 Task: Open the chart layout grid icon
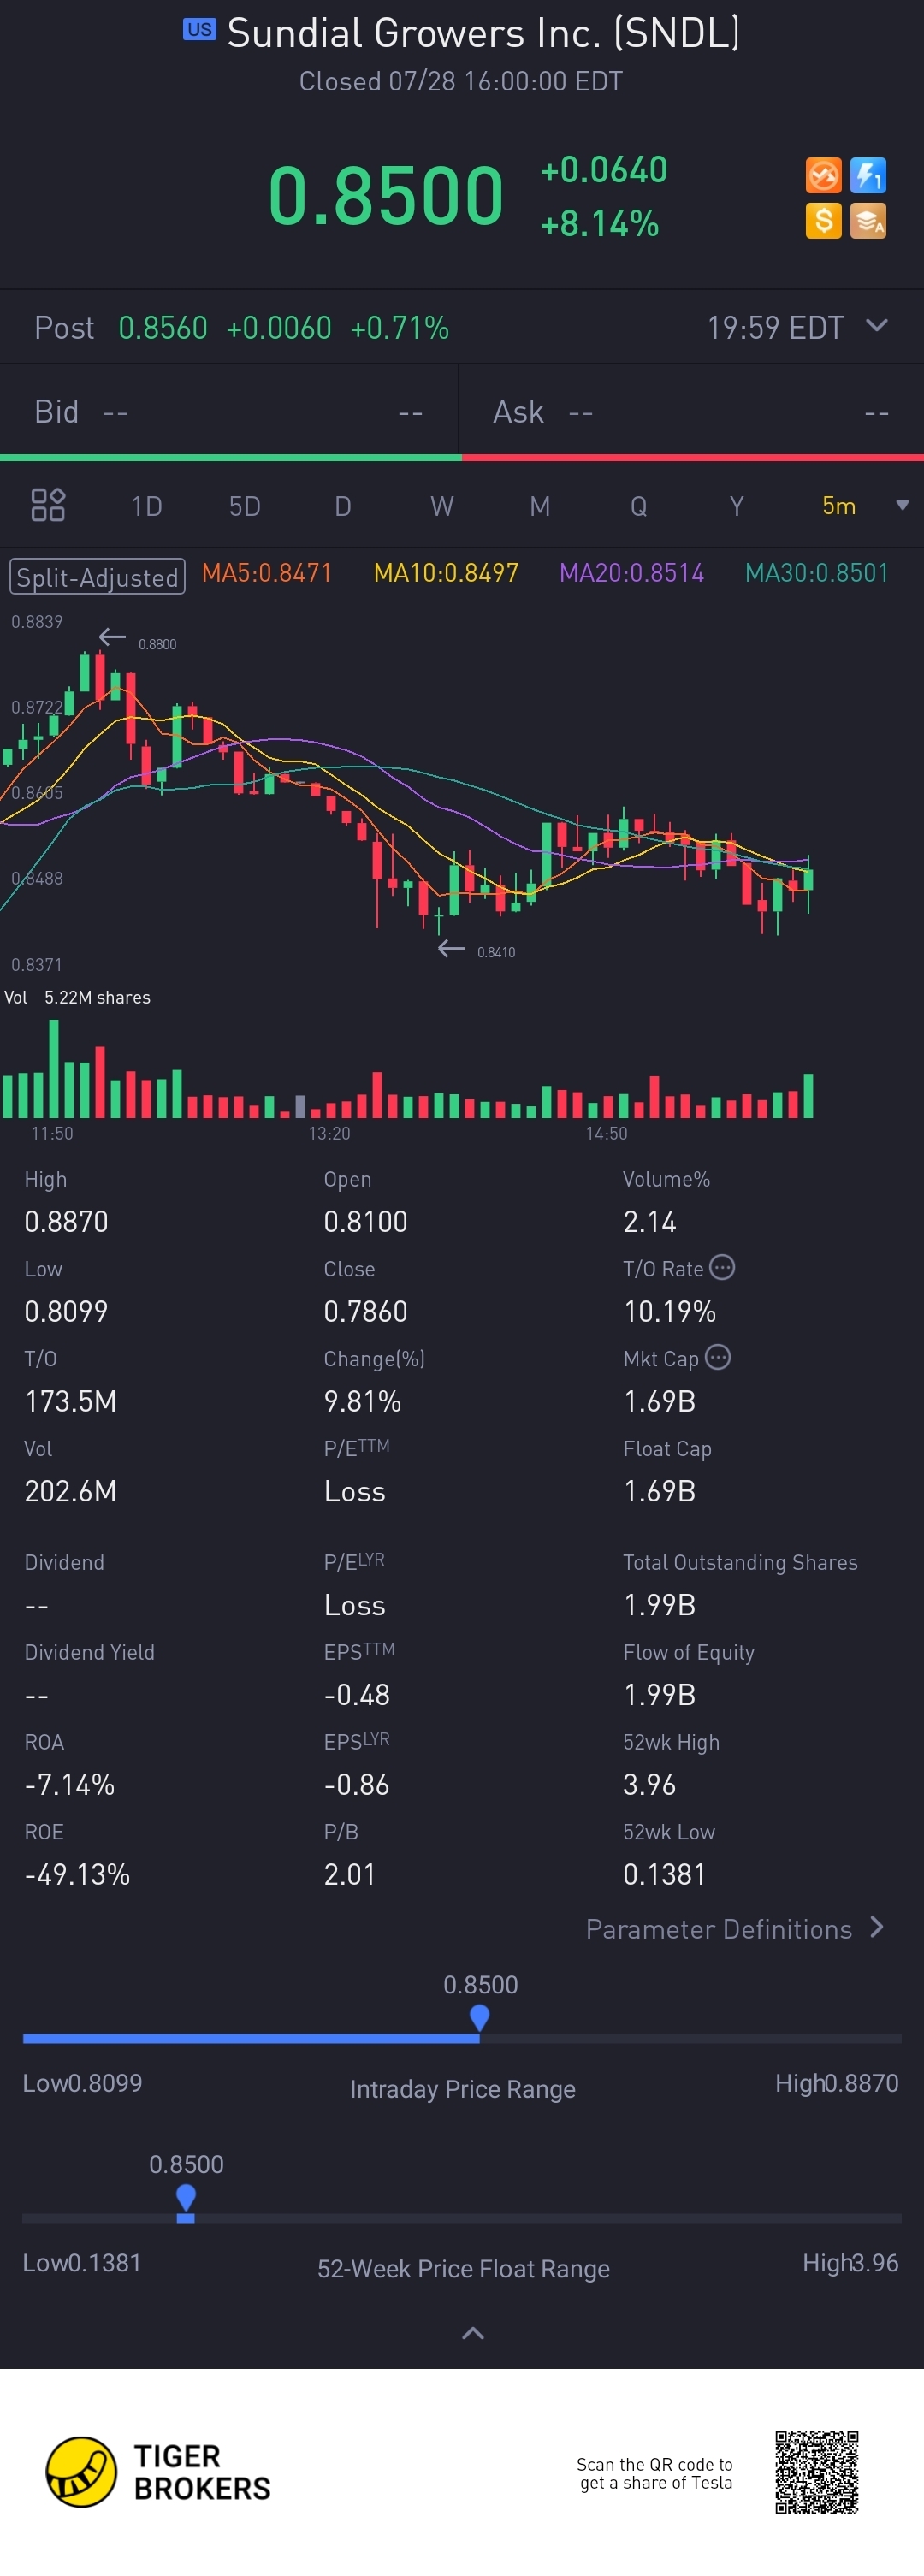(48, 505)
